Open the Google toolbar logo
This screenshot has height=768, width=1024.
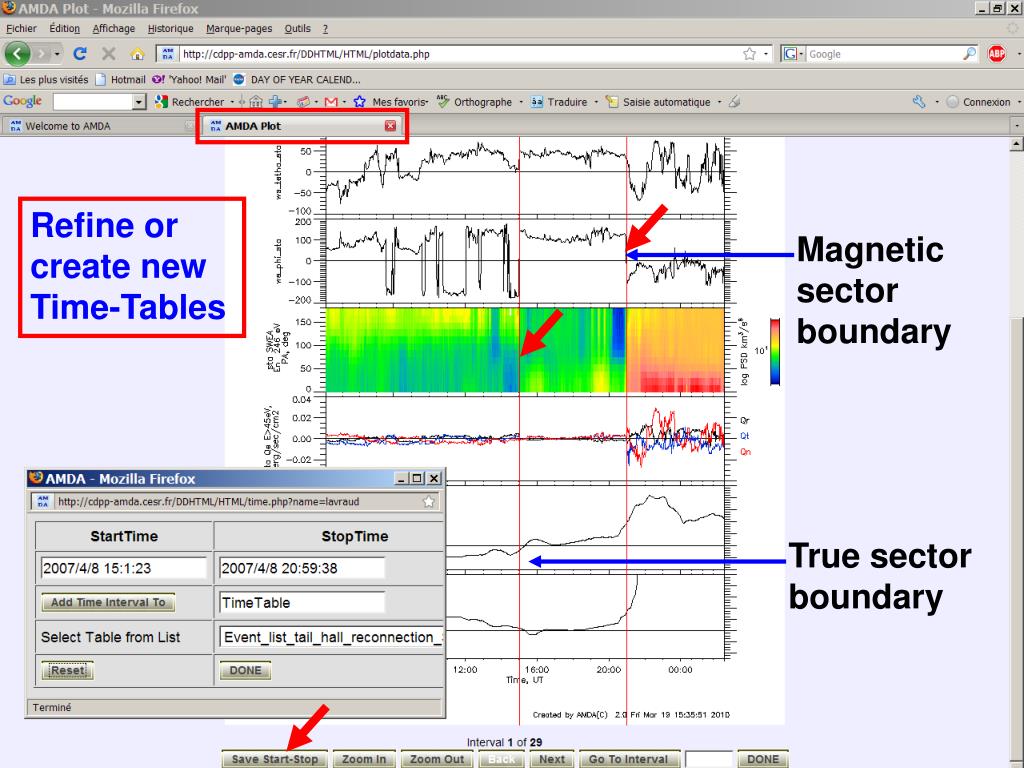[x=22, y=101]
